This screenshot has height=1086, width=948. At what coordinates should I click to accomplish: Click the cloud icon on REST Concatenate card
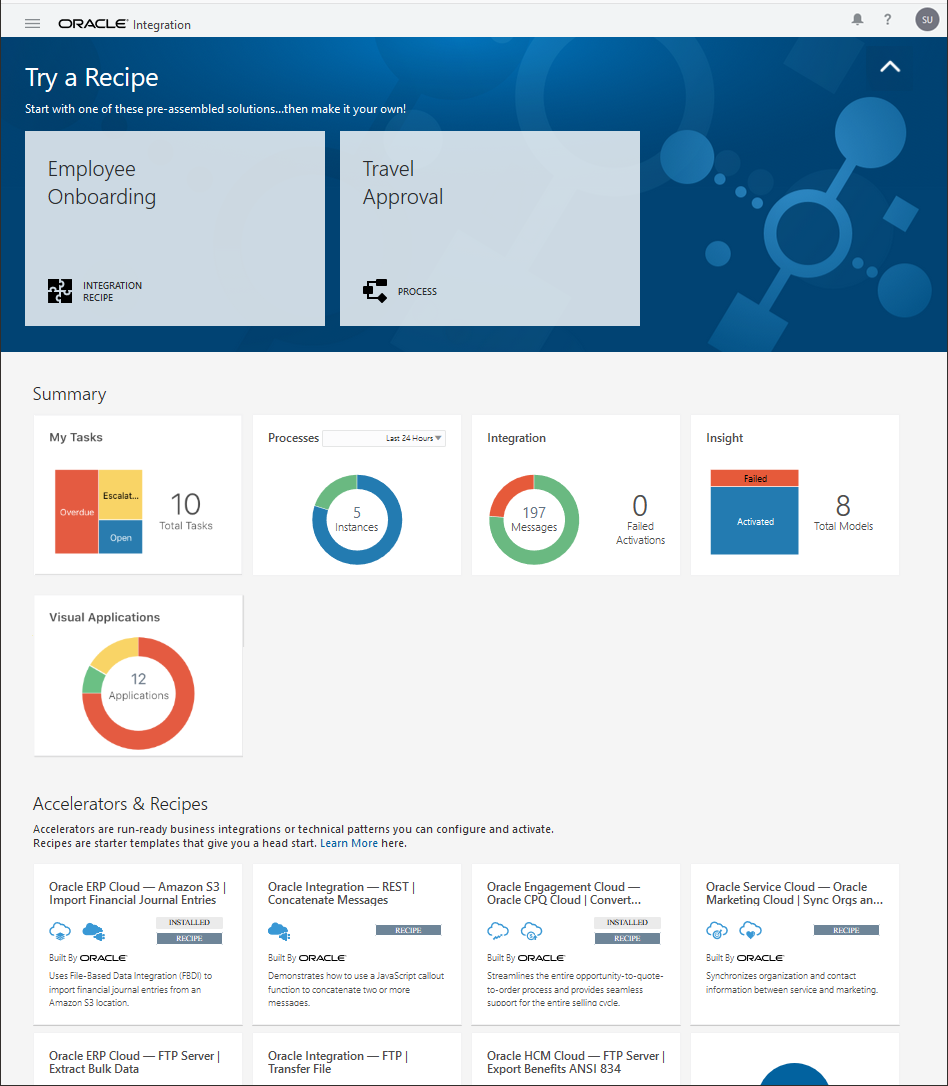click(x=279, y=931)
